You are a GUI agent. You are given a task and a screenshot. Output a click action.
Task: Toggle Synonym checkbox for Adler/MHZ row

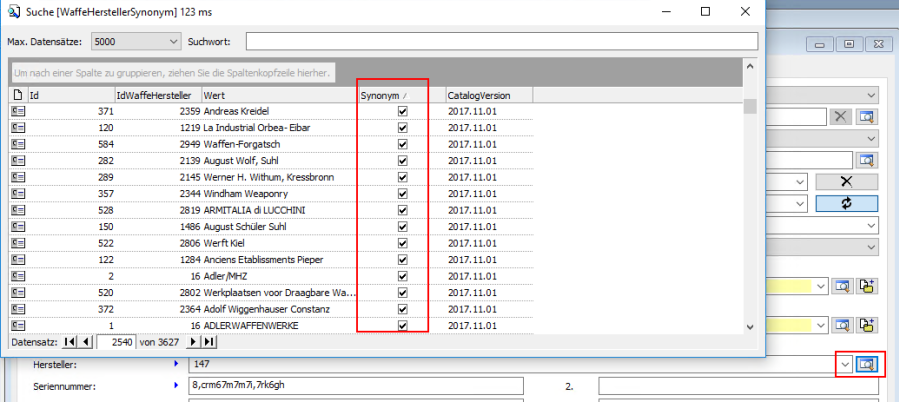[403, 276]
